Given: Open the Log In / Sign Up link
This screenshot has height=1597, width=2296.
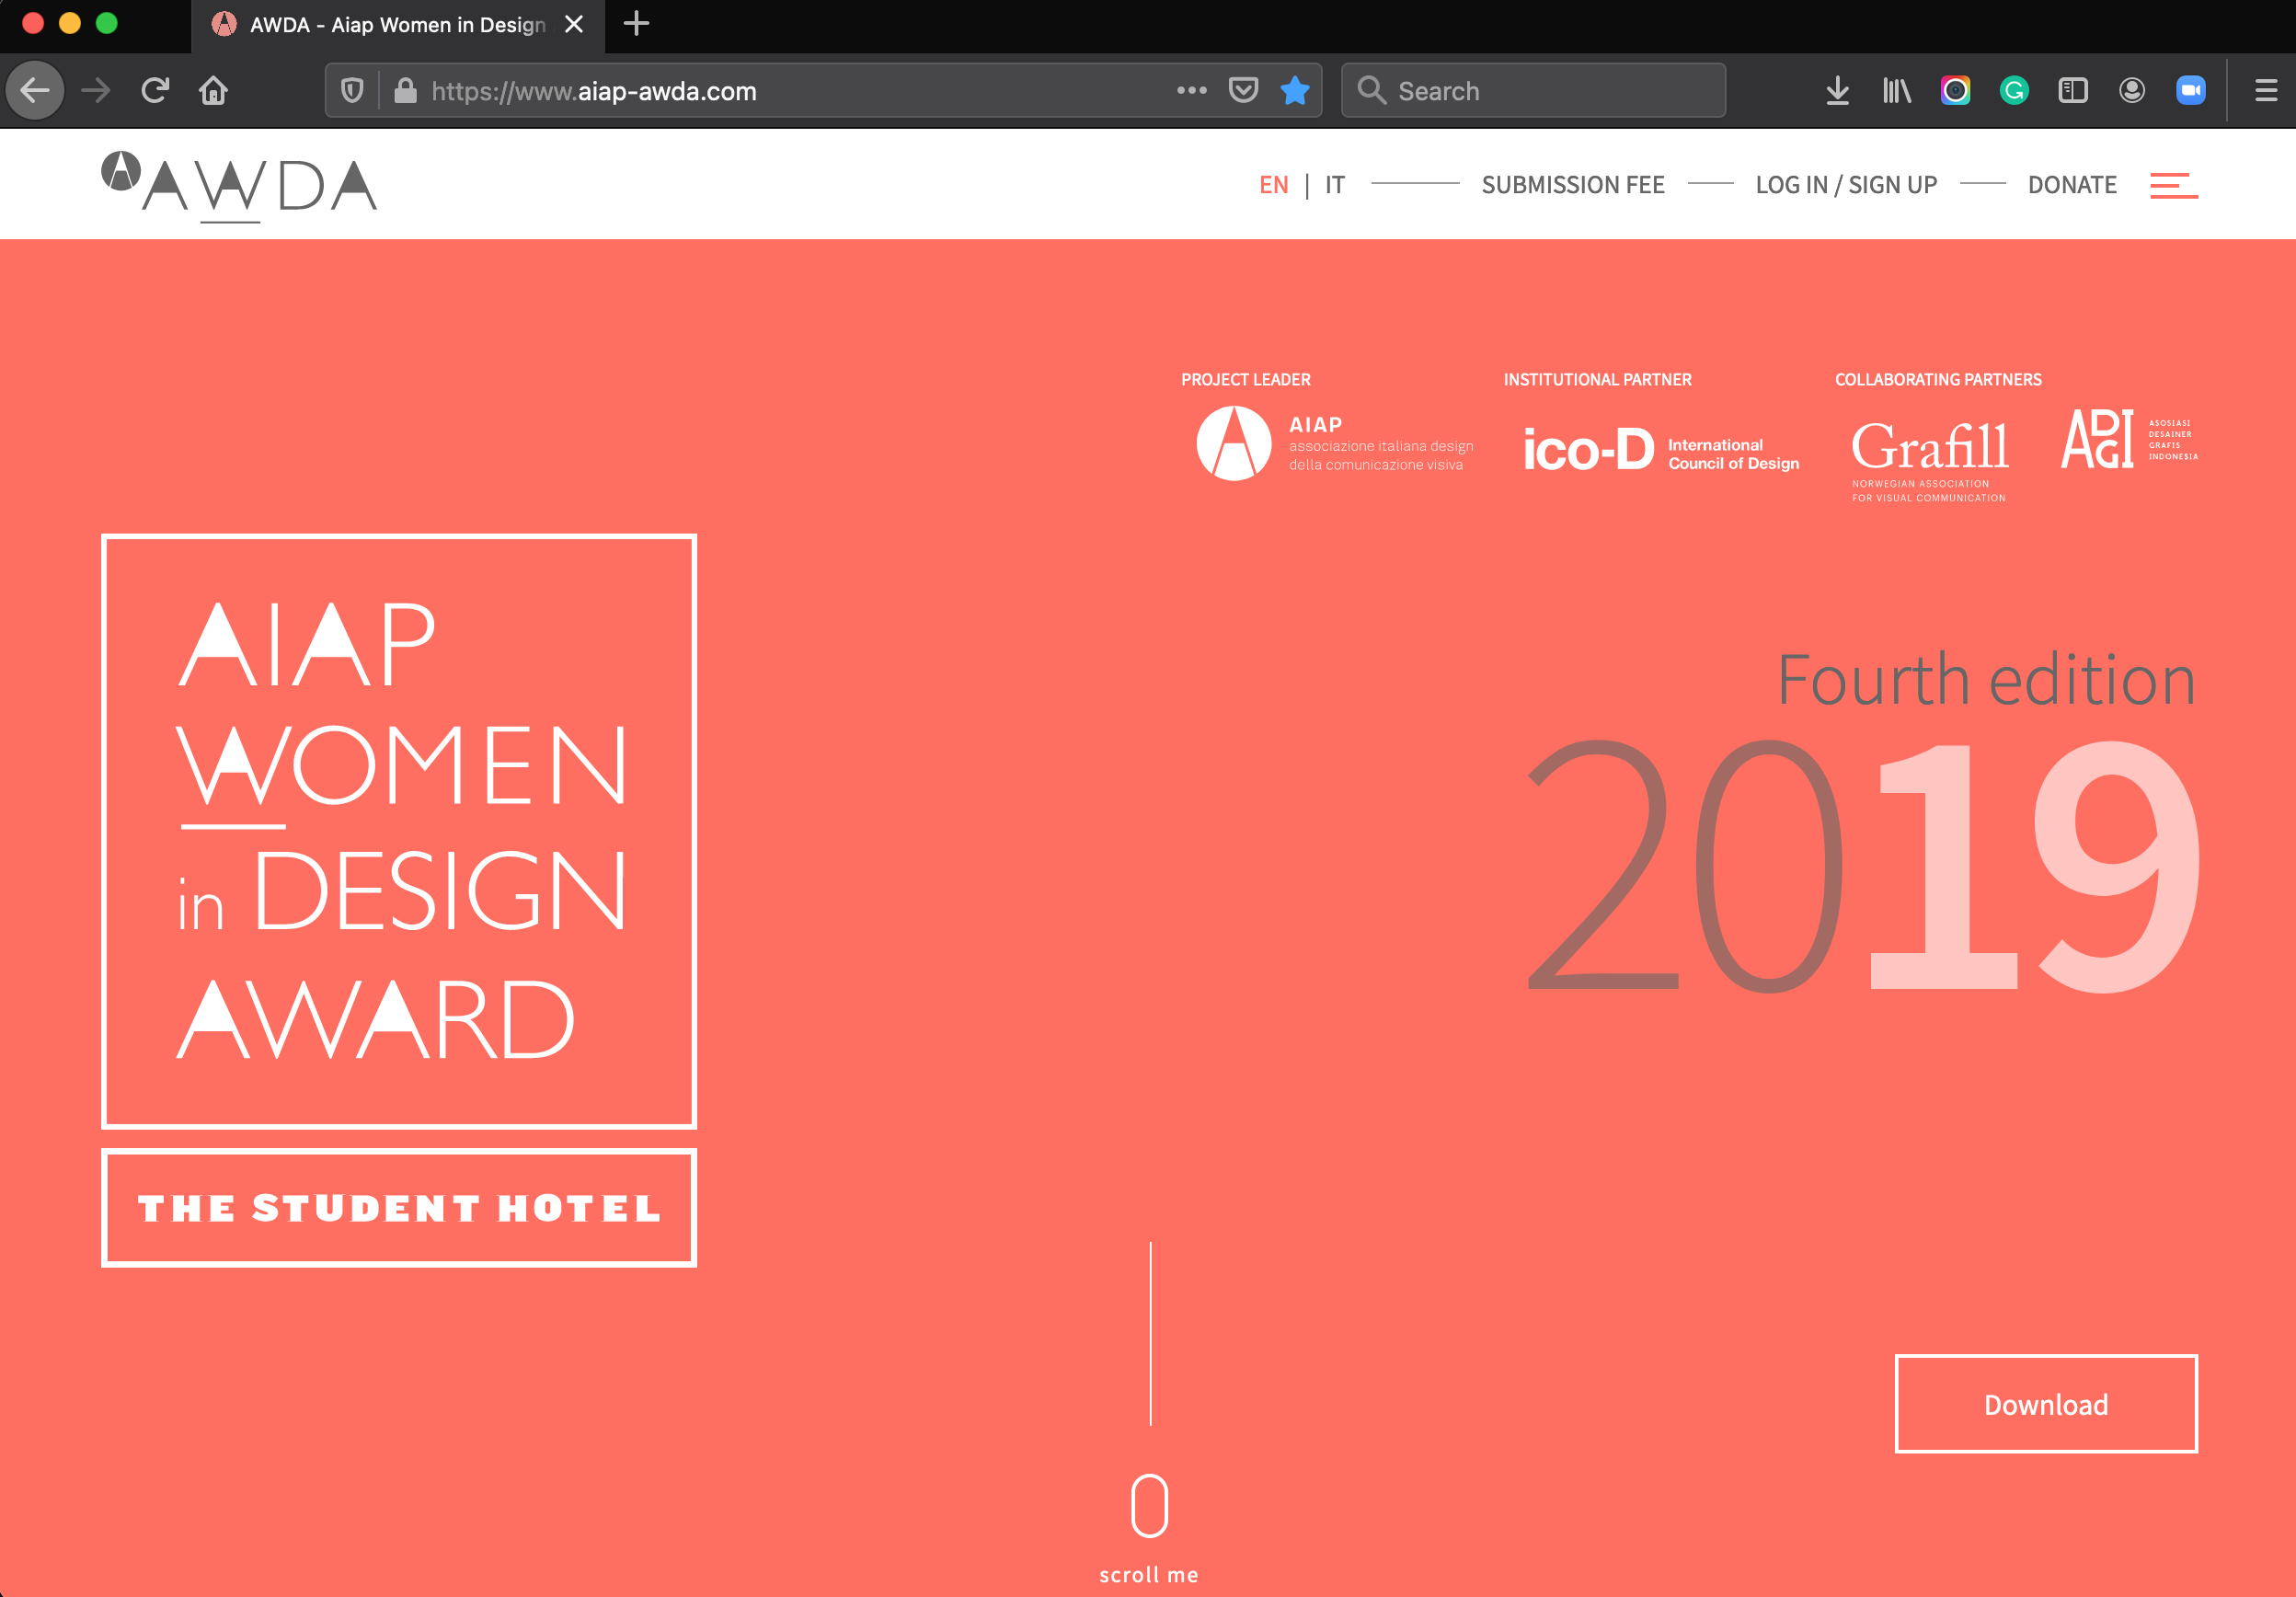Looking at the screenshot, I should pos(1846,185).
